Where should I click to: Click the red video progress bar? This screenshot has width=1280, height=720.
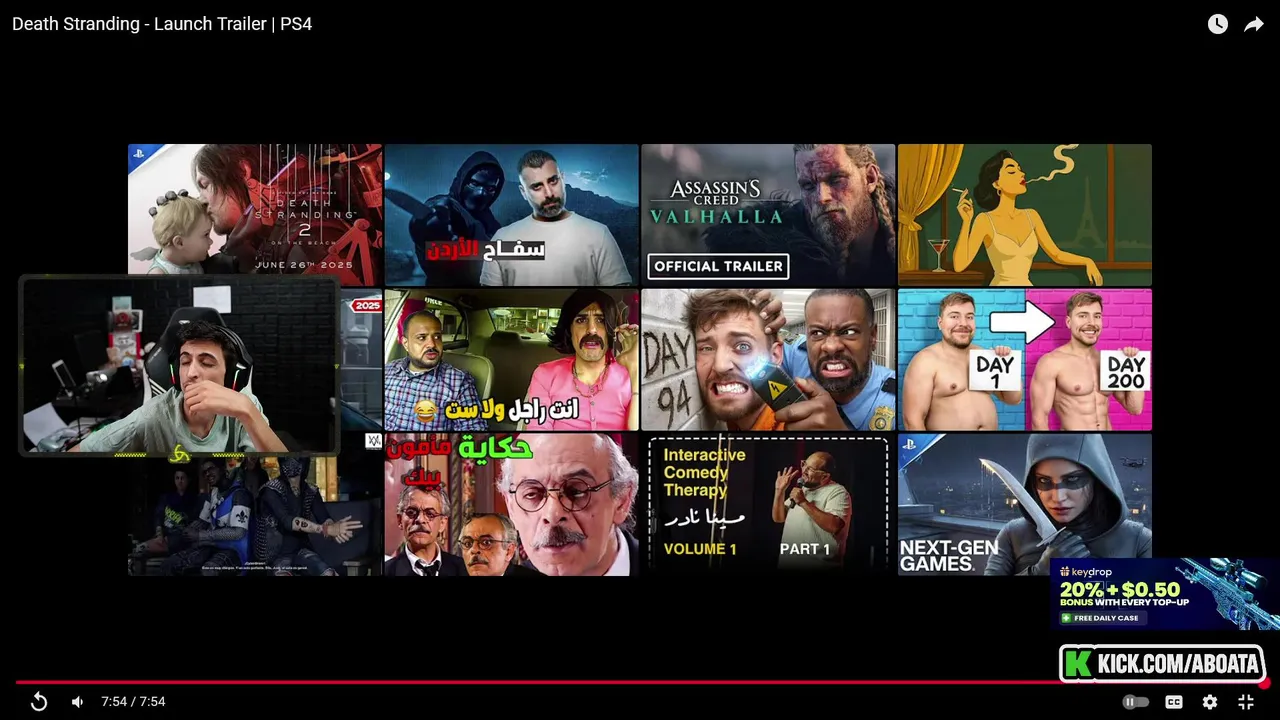640,683
